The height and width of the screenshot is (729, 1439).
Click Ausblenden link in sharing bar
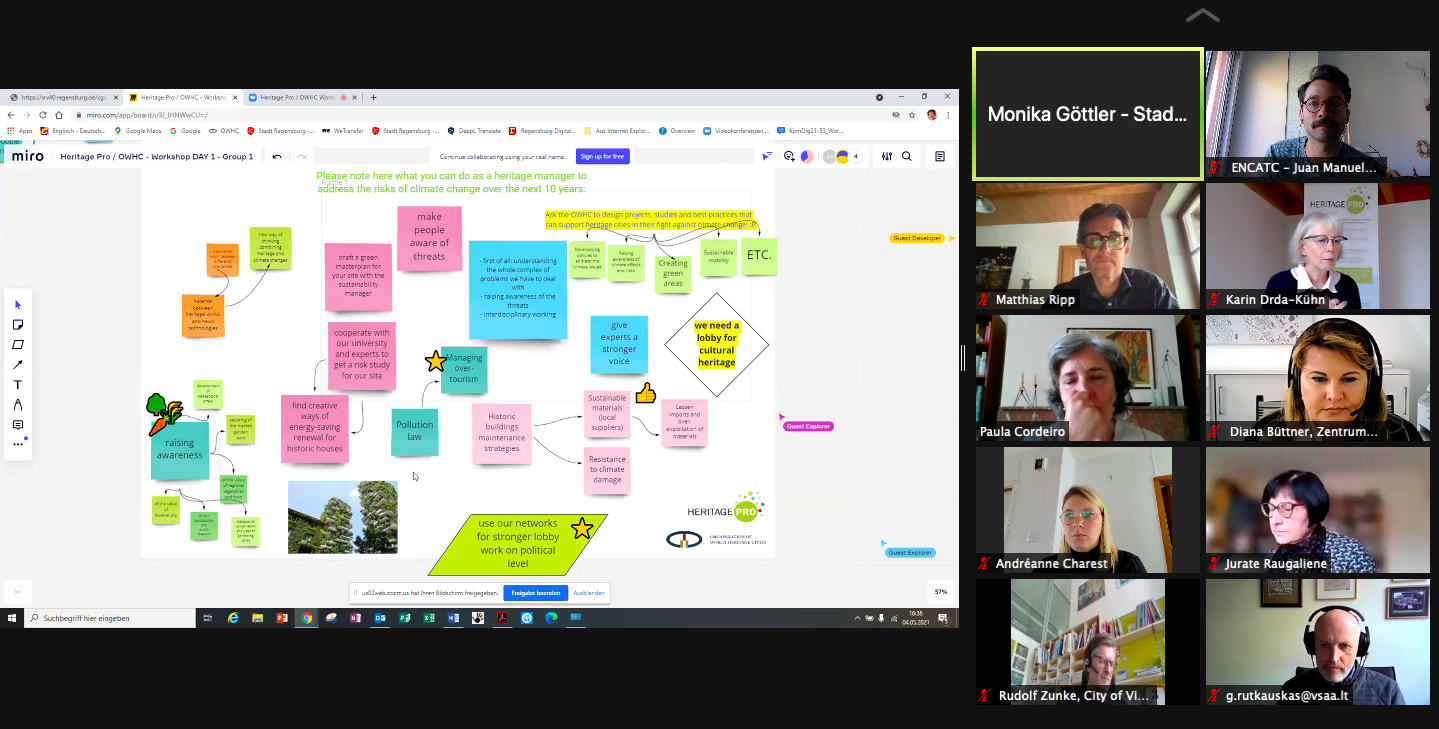[589, 593]
